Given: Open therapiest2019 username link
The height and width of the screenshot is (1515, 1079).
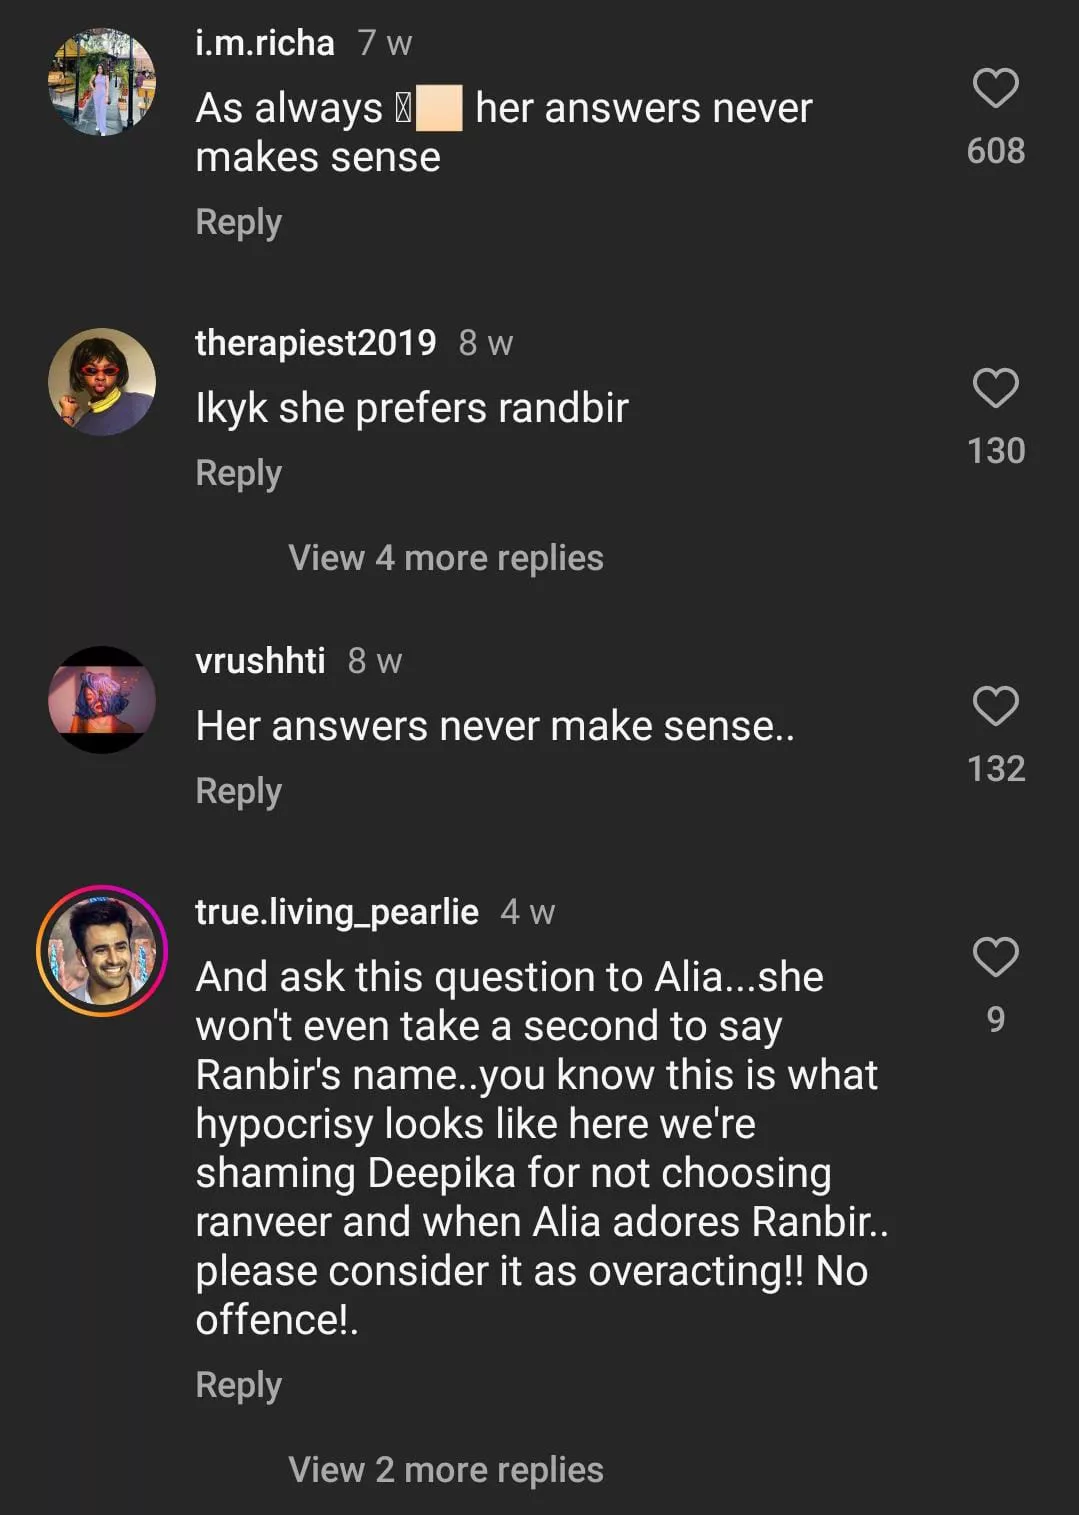Looking at the screenshot, I should [x=316, y=343].
